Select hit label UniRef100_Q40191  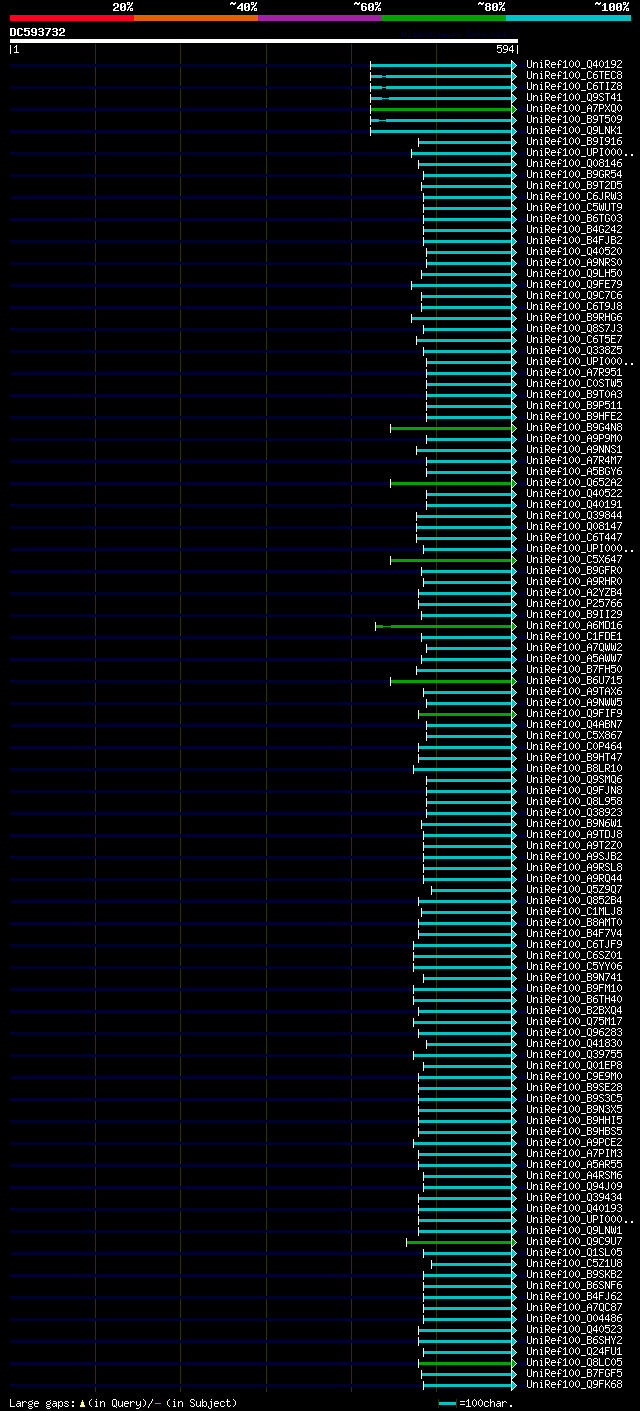pos(574,504)
